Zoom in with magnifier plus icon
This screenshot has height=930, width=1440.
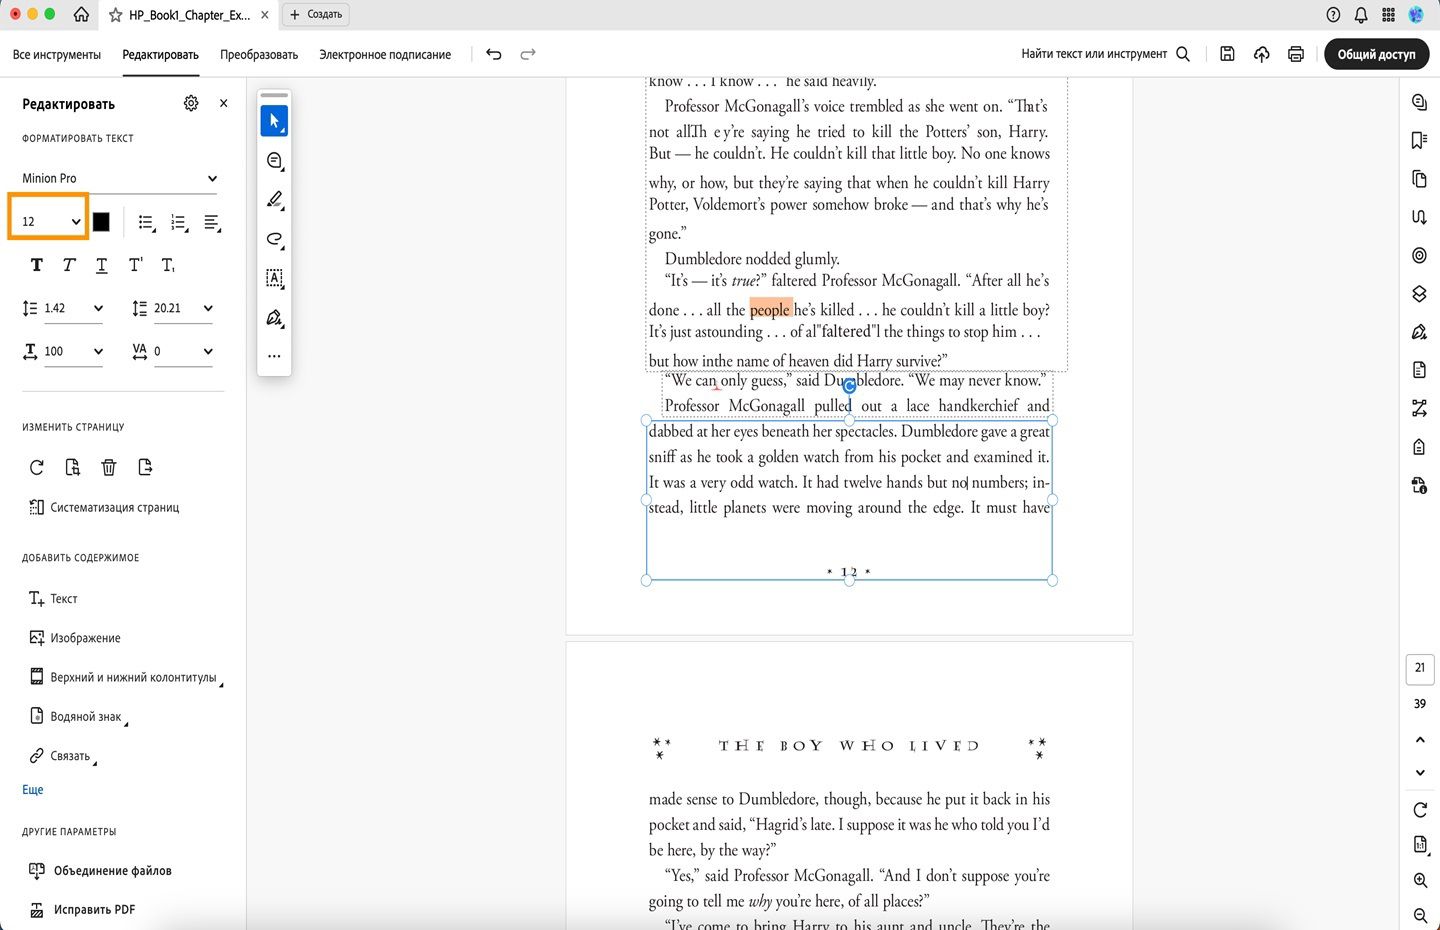[1420, 881]
